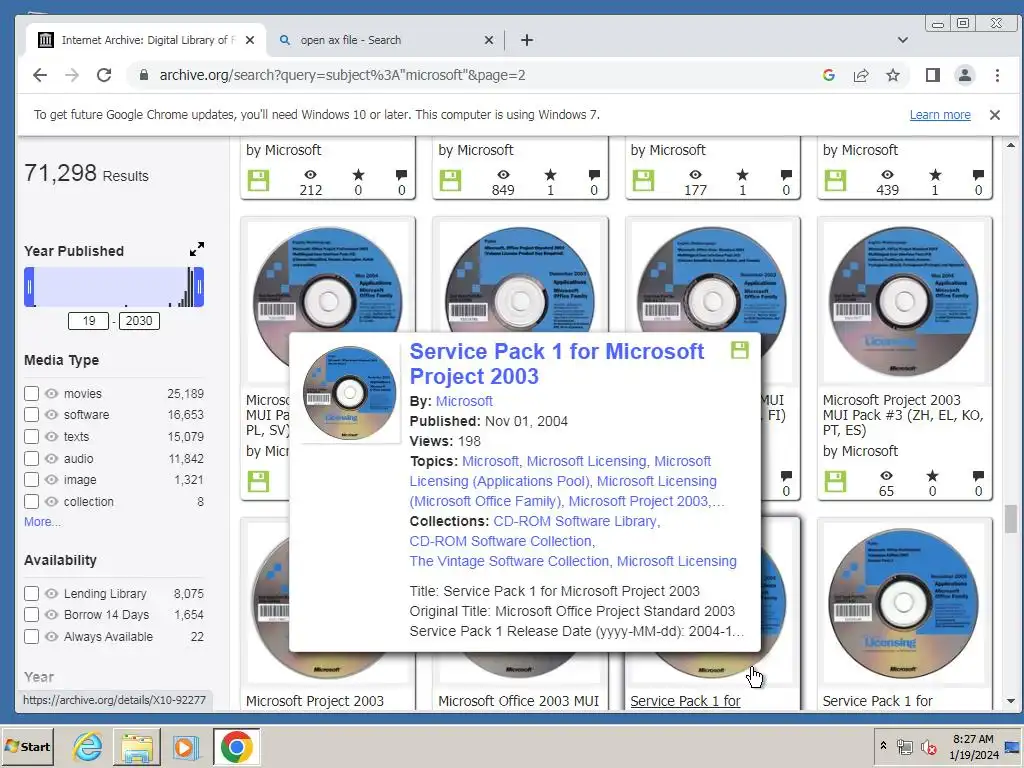Image resolution: width=1024 pixels, height=768 pixels.
Task: Click right handle of Year Published slider
Action: click(x=199, y=287)
